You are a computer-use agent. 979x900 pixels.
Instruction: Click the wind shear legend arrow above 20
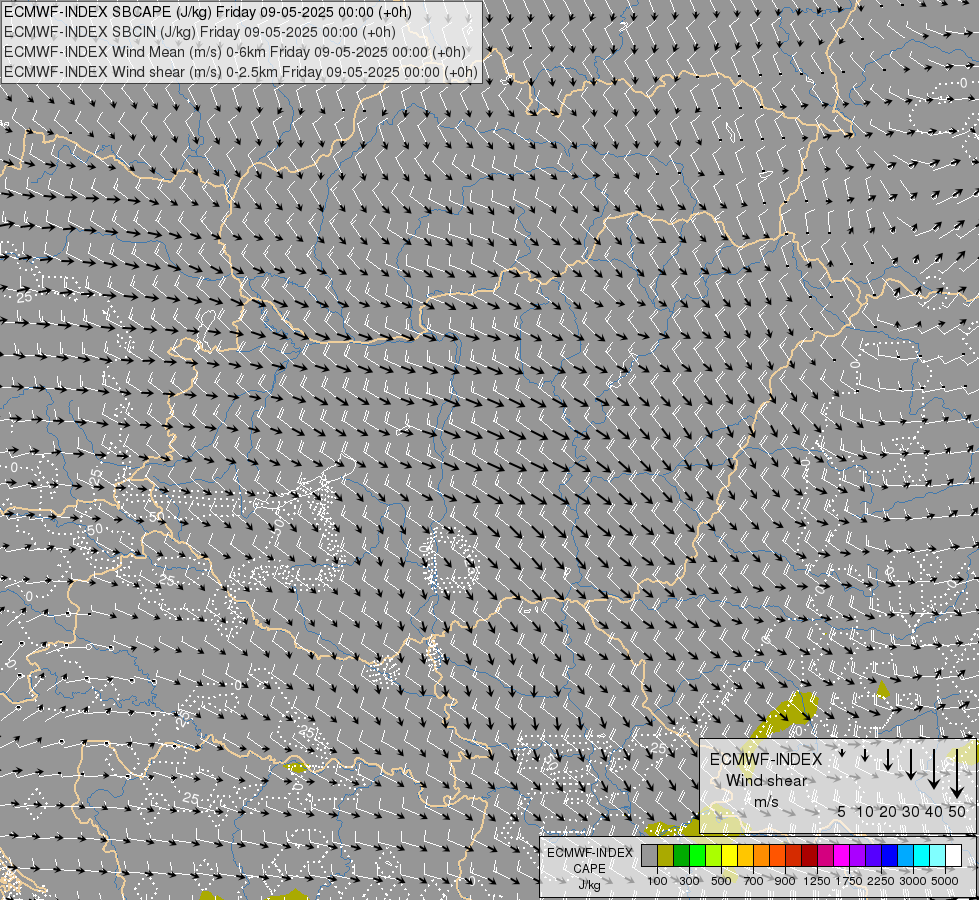(888, 759)
